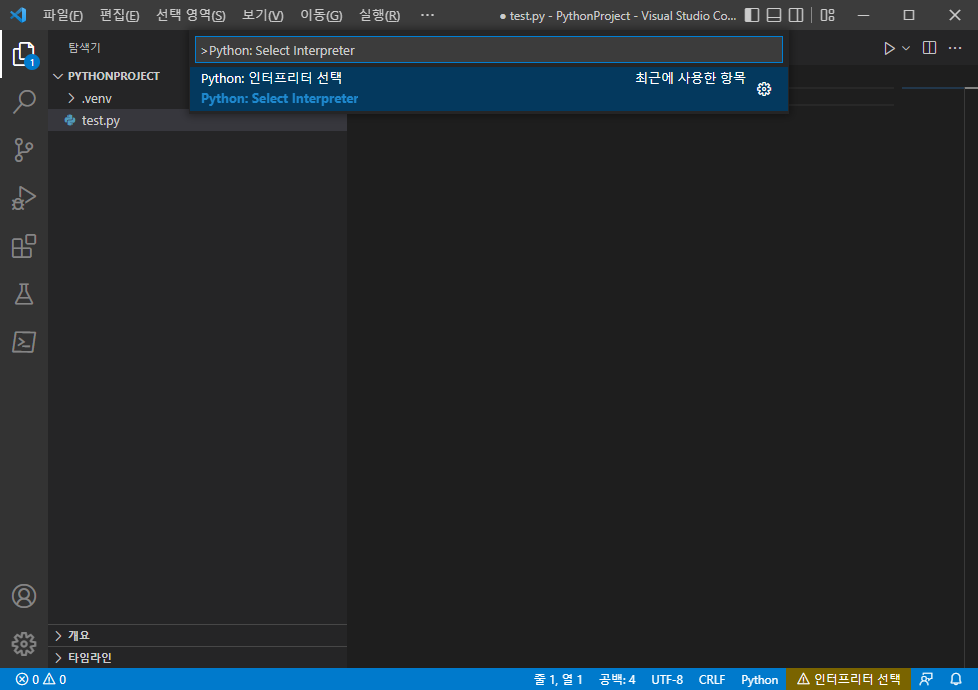Open the Run and Debug view icon
Viewport: 978px width, 690px height.
coord(24,198)
